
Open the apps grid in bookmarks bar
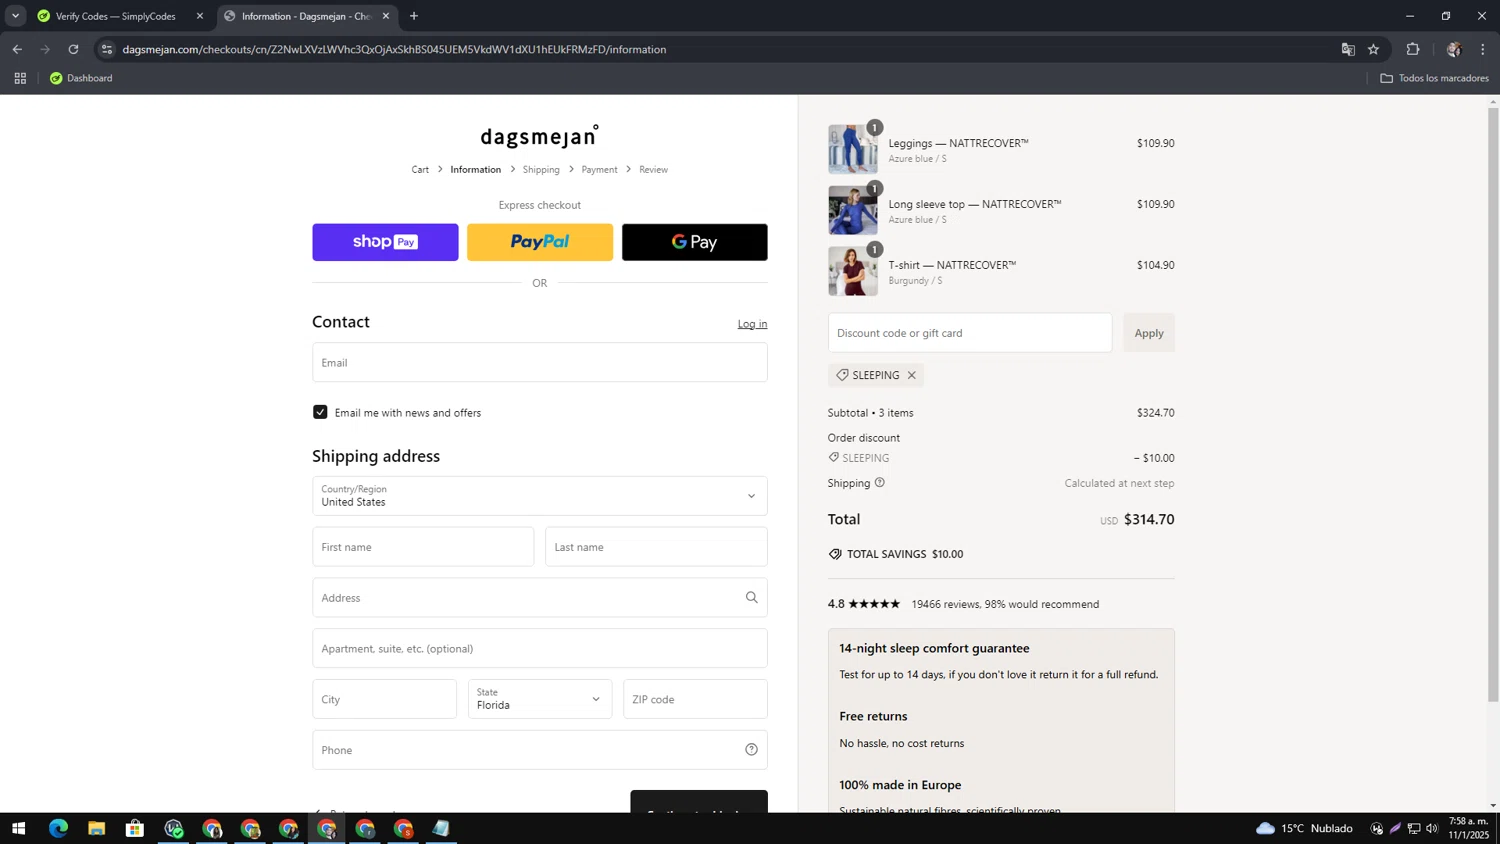[20, 78]
